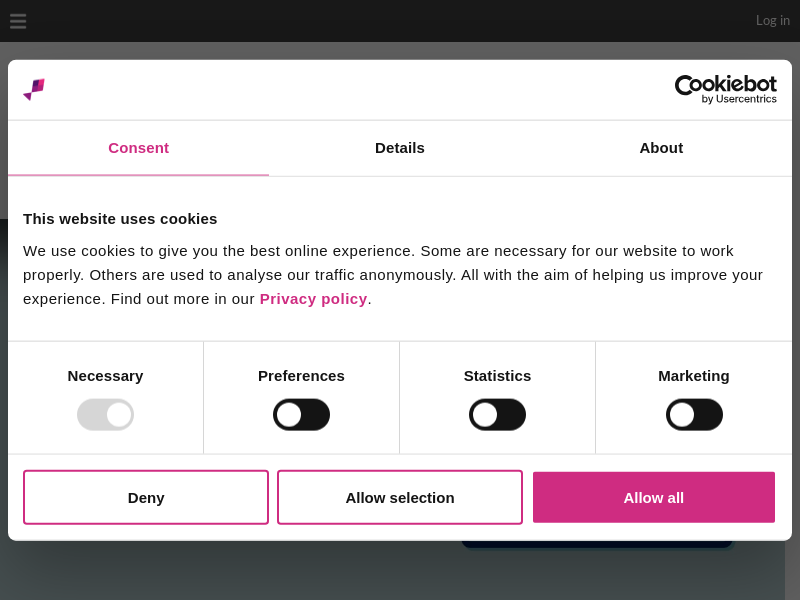Select the About tab
800x600 pixels.
(661, 148)
